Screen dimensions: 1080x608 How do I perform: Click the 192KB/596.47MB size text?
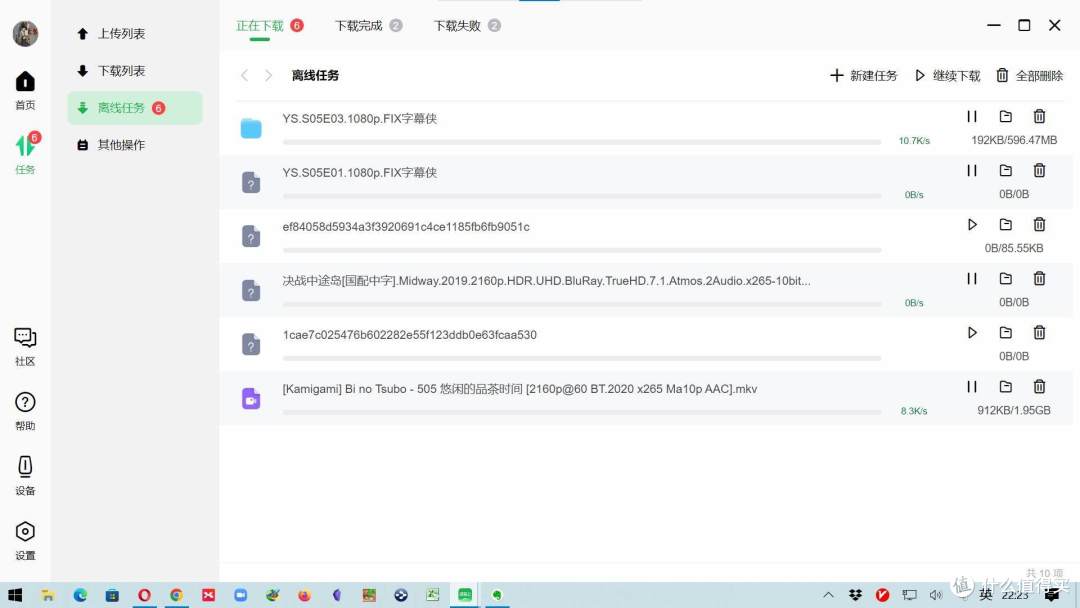[1014, 140]
